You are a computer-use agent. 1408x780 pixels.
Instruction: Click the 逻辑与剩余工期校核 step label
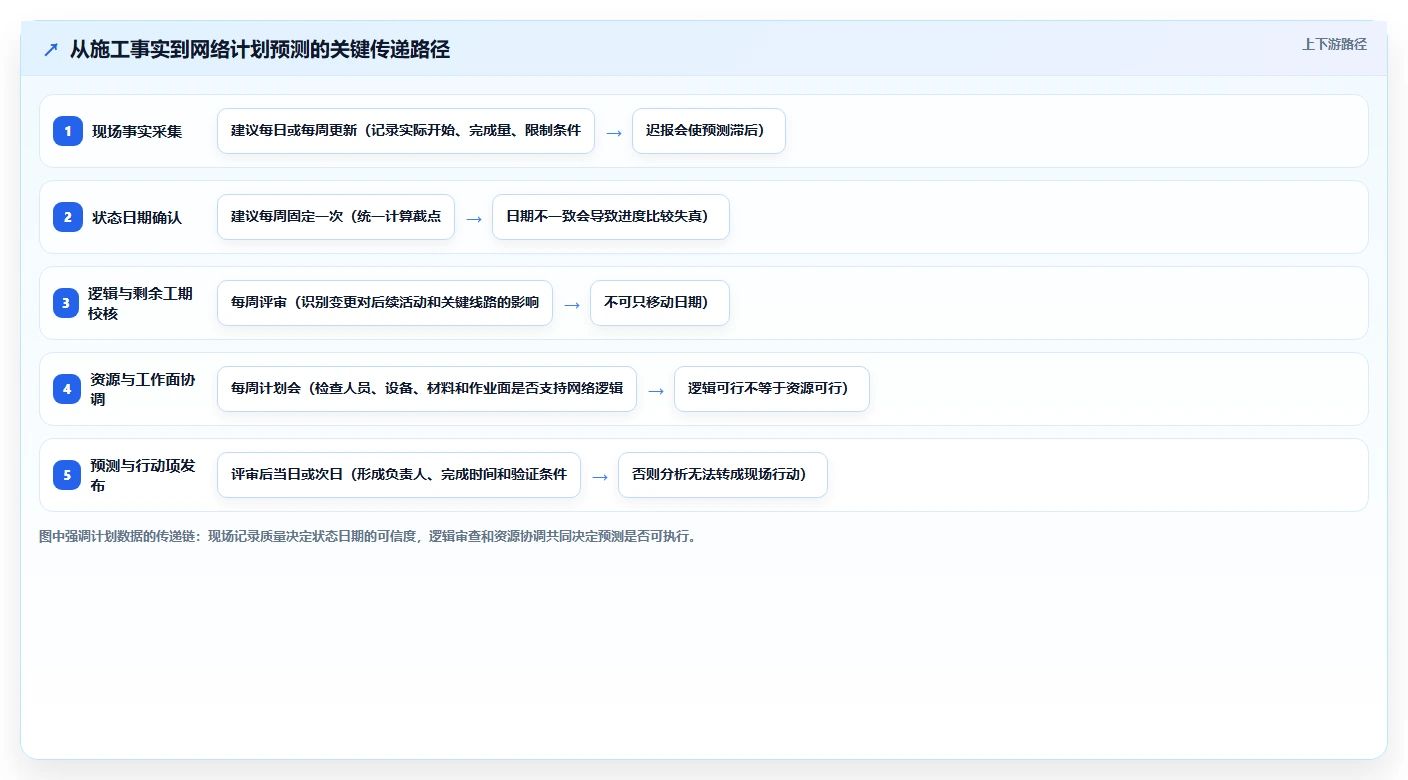click(x=140, y=303)
